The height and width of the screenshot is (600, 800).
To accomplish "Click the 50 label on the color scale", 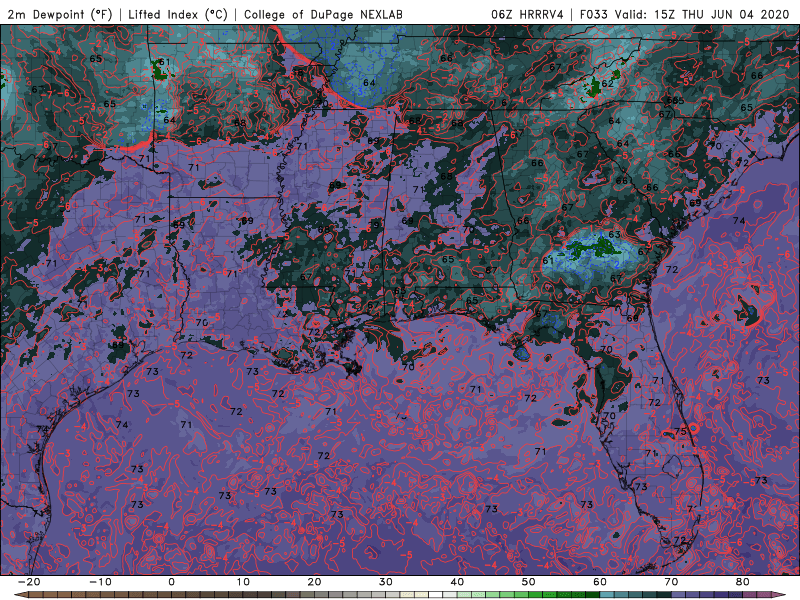I will [x=529, y=582].
